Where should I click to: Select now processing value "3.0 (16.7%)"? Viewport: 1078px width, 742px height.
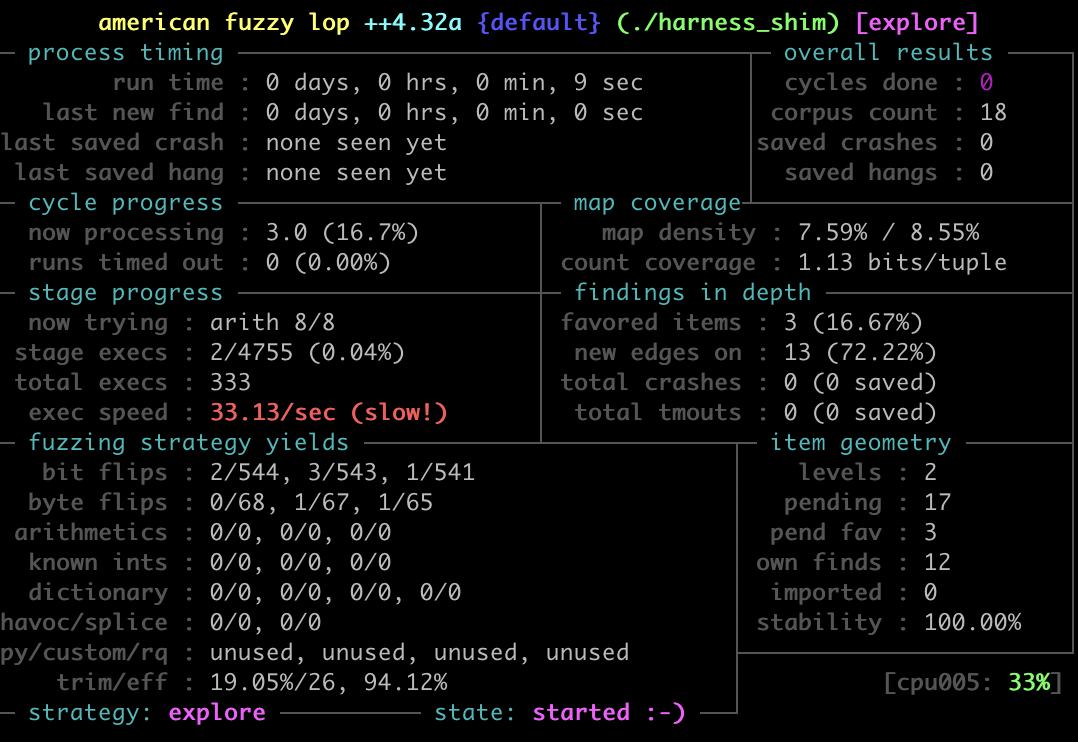click(x=342, y=232)
